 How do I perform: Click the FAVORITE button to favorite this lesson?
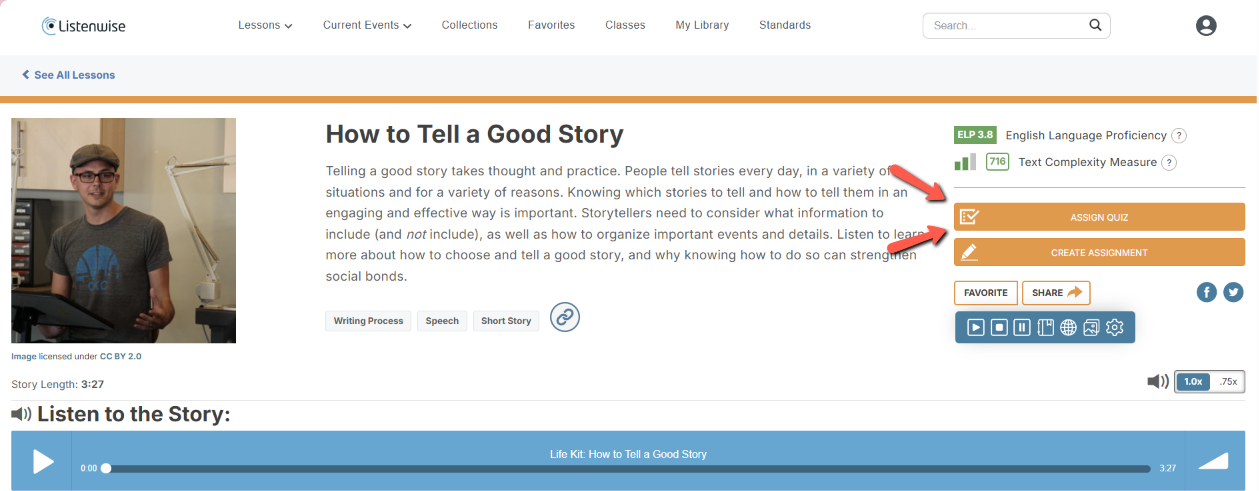[x=985, y=293]
